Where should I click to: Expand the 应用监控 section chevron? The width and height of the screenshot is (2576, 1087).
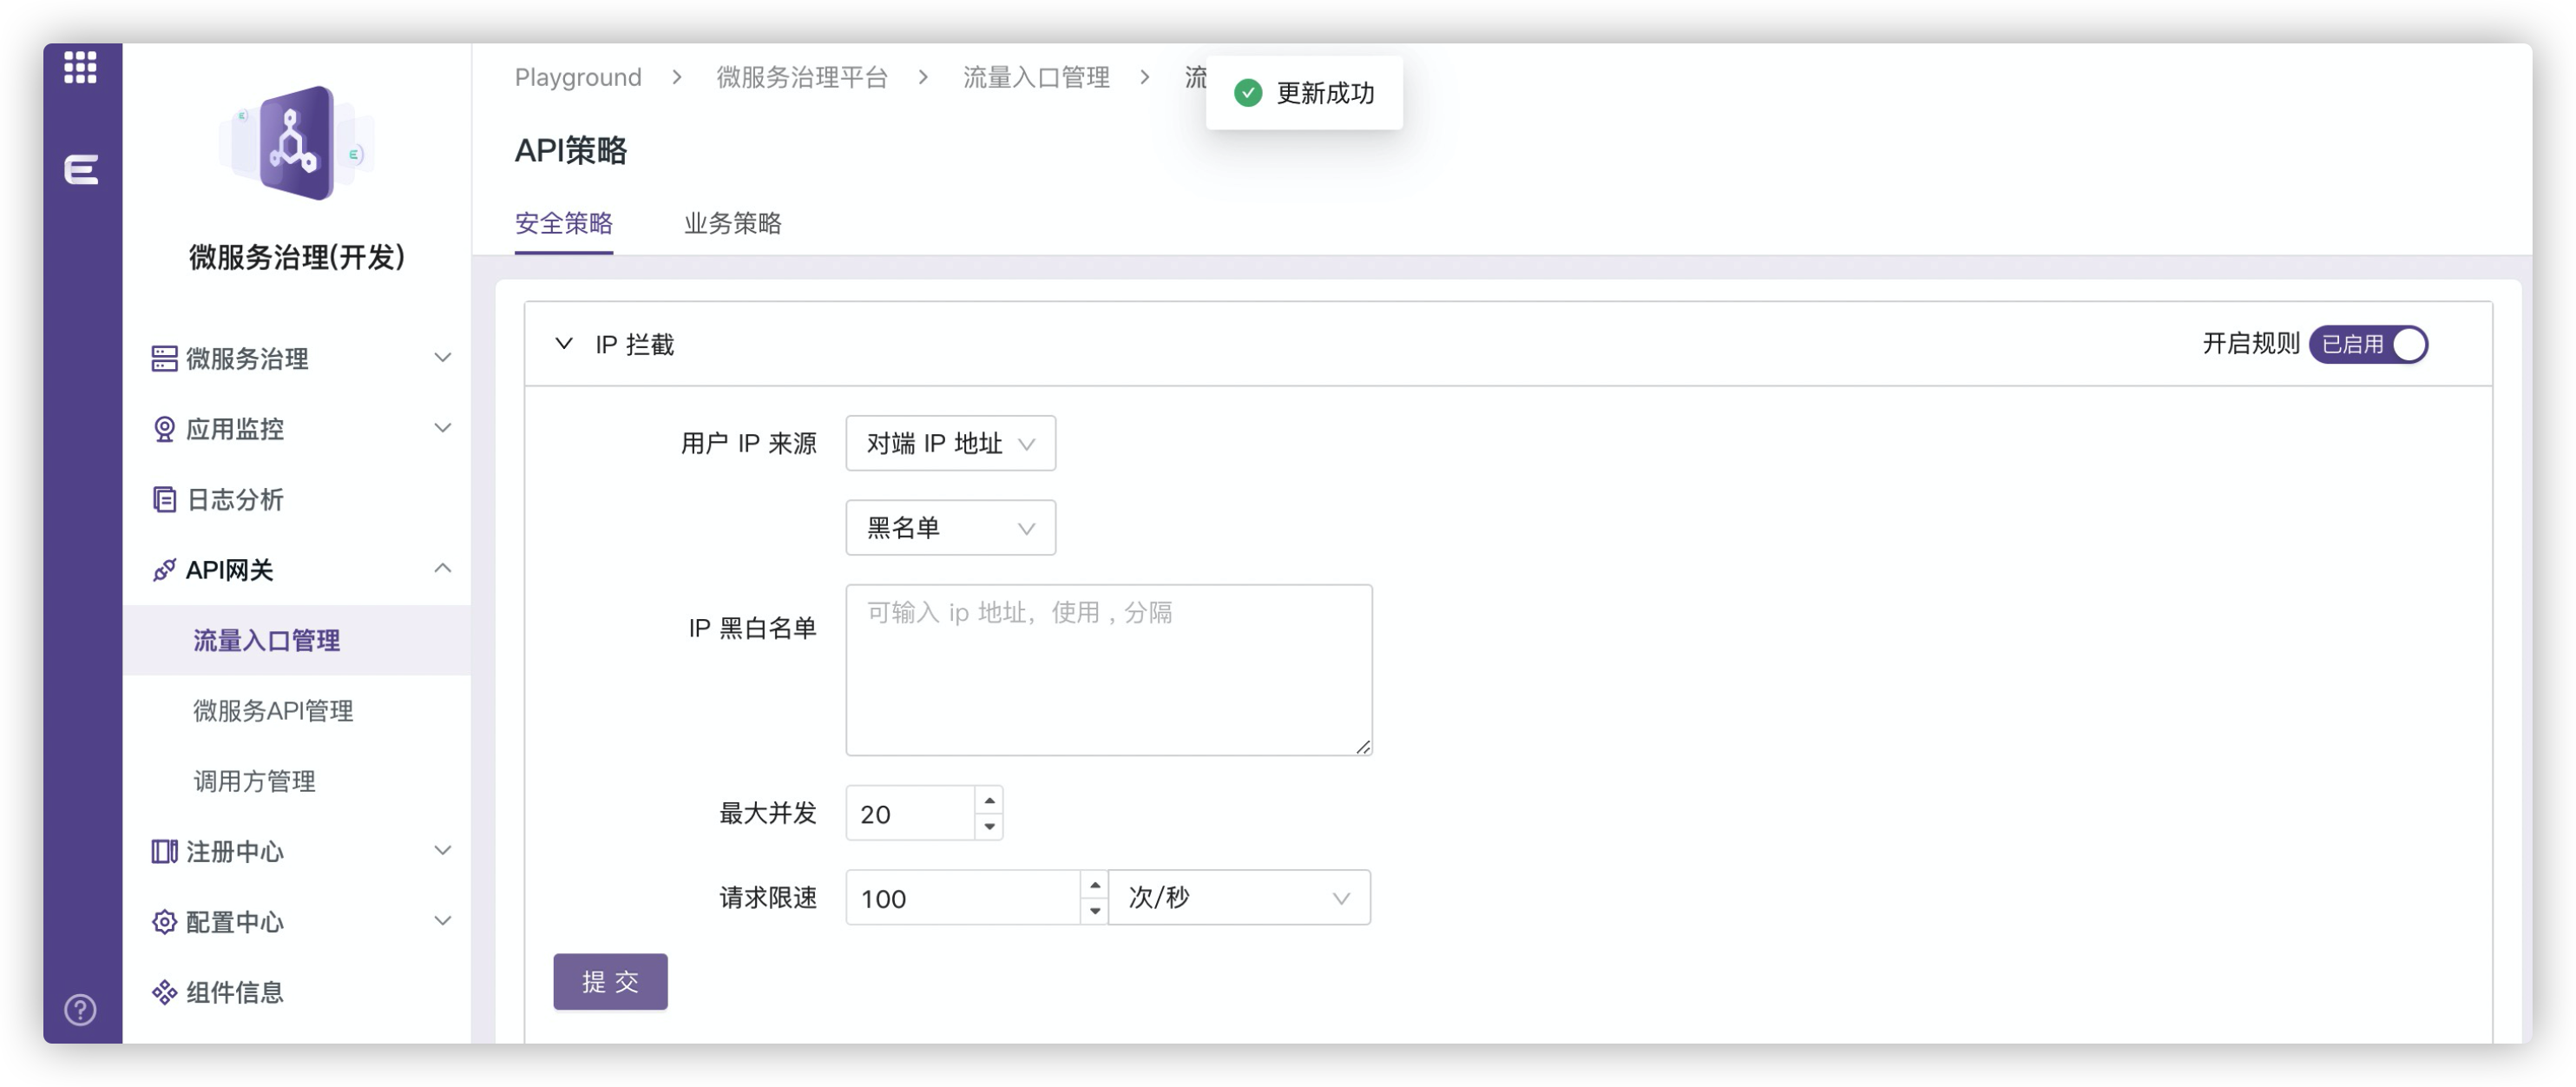tap(443, 427)
